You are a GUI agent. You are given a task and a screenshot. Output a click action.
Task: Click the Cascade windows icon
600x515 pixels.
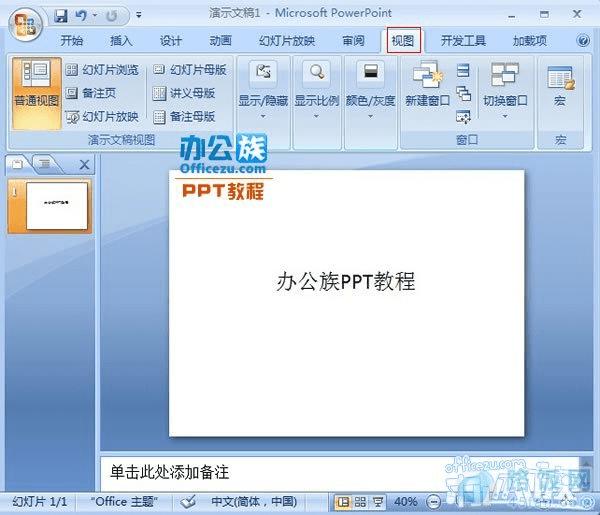pyautogui.click(x=463, y=93)
